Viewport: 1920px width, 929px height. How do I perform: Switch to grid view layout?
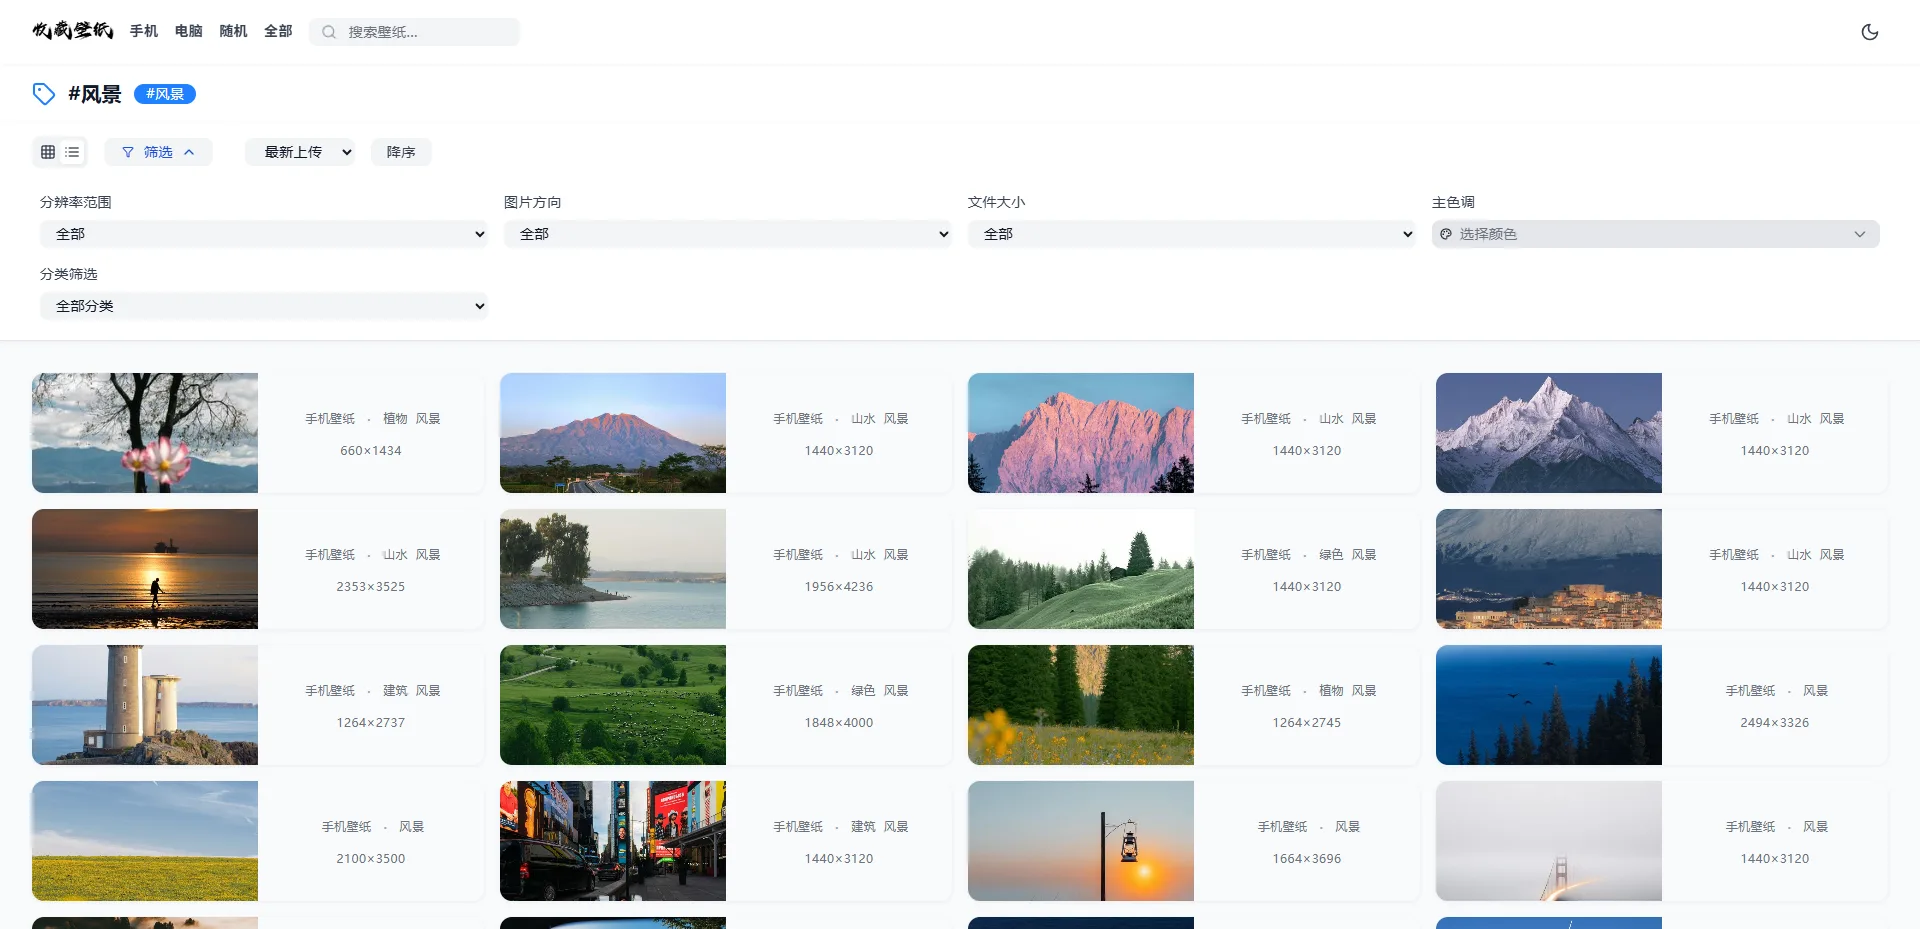(48, 152)
